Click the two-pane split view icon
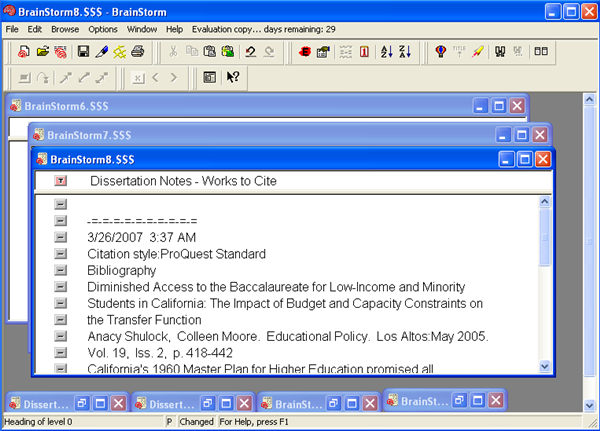The width and height of the screenshot is (600, 431). coord(541,51)
